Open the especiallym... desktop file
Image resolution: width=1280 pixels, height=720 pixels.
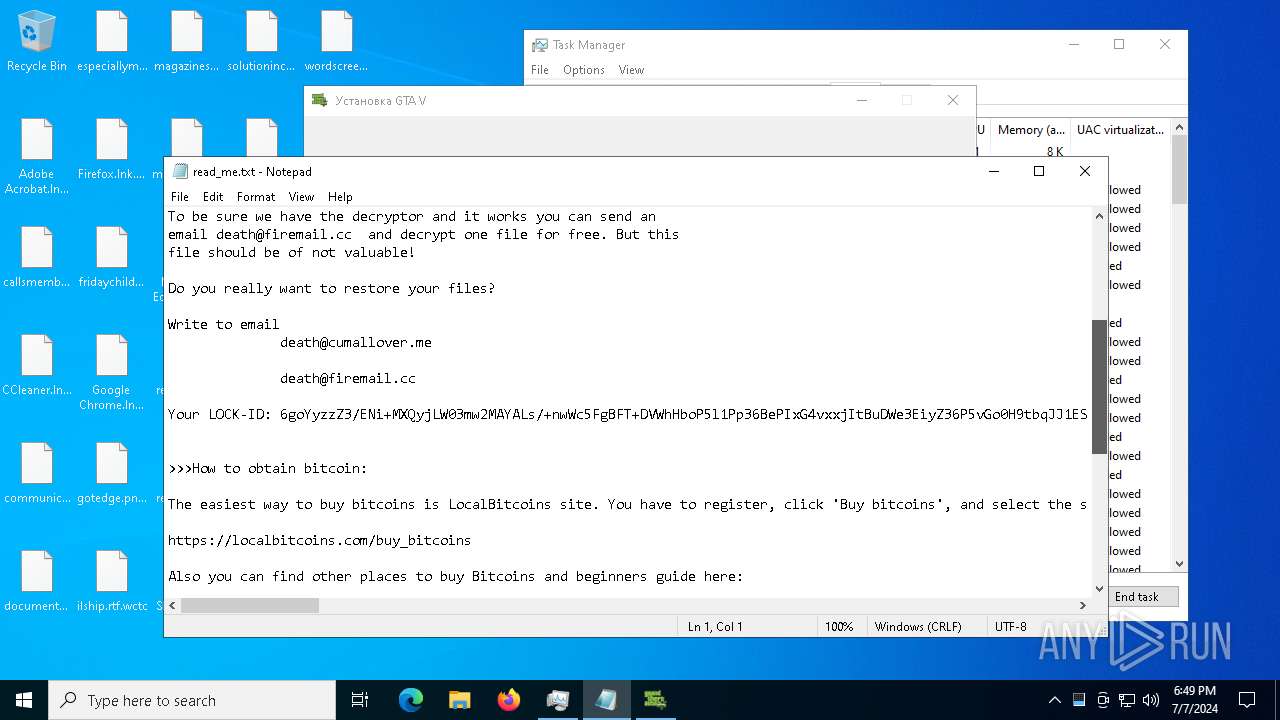[x=112, y=42]
